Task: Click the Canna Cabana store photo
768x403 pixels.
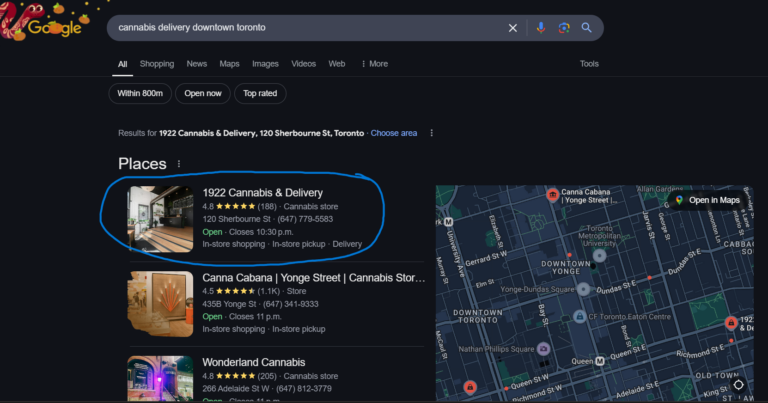Action: pos(160,304)
